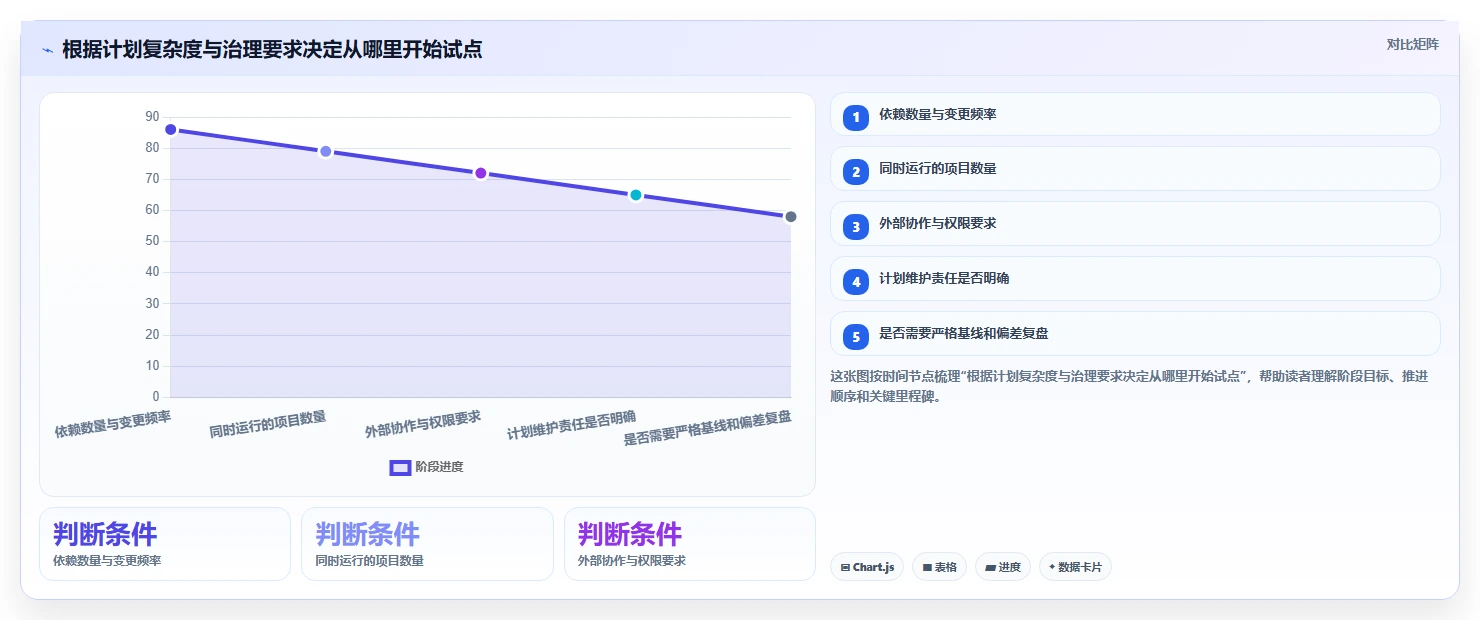Click the 进度 tag
This screenshot has height=620, width=1480.
tap(1002, 567)
